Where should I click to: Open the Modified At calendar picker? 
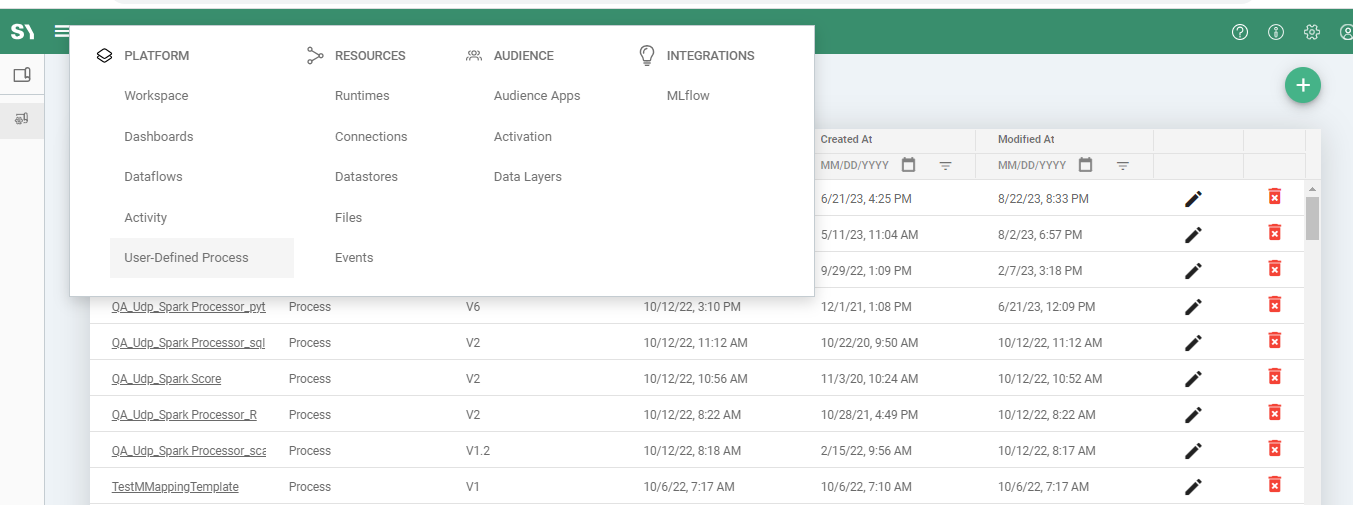(x=1085, y=165)
